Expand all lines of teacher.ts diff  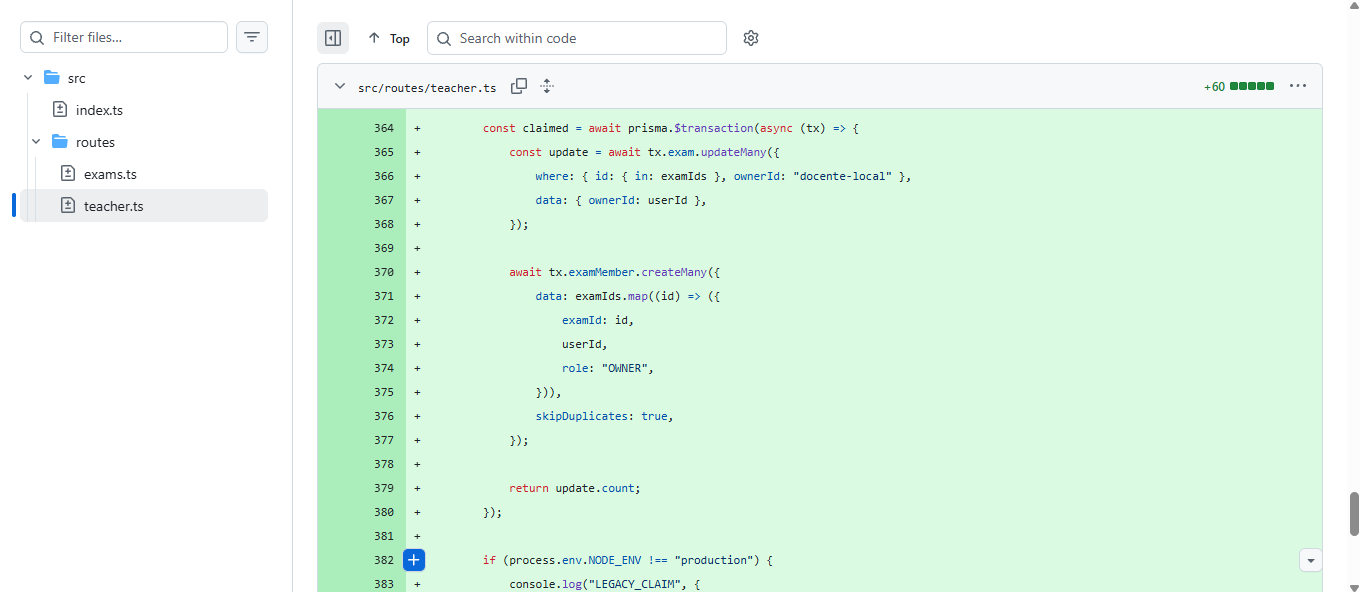pos(547,86)
